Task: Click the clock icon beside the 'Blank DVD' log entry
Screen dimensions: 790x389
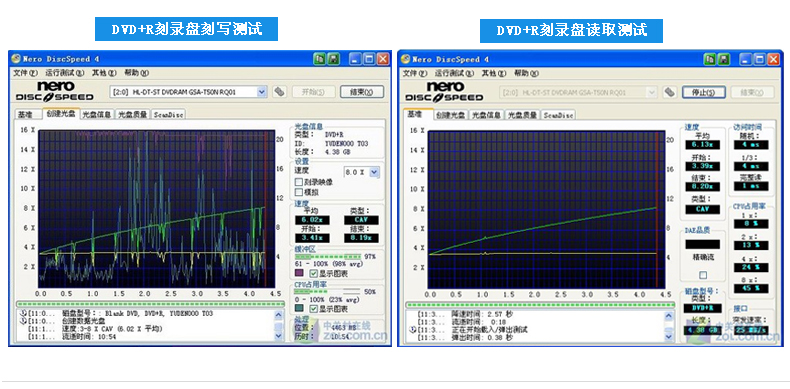Action: 23,313
